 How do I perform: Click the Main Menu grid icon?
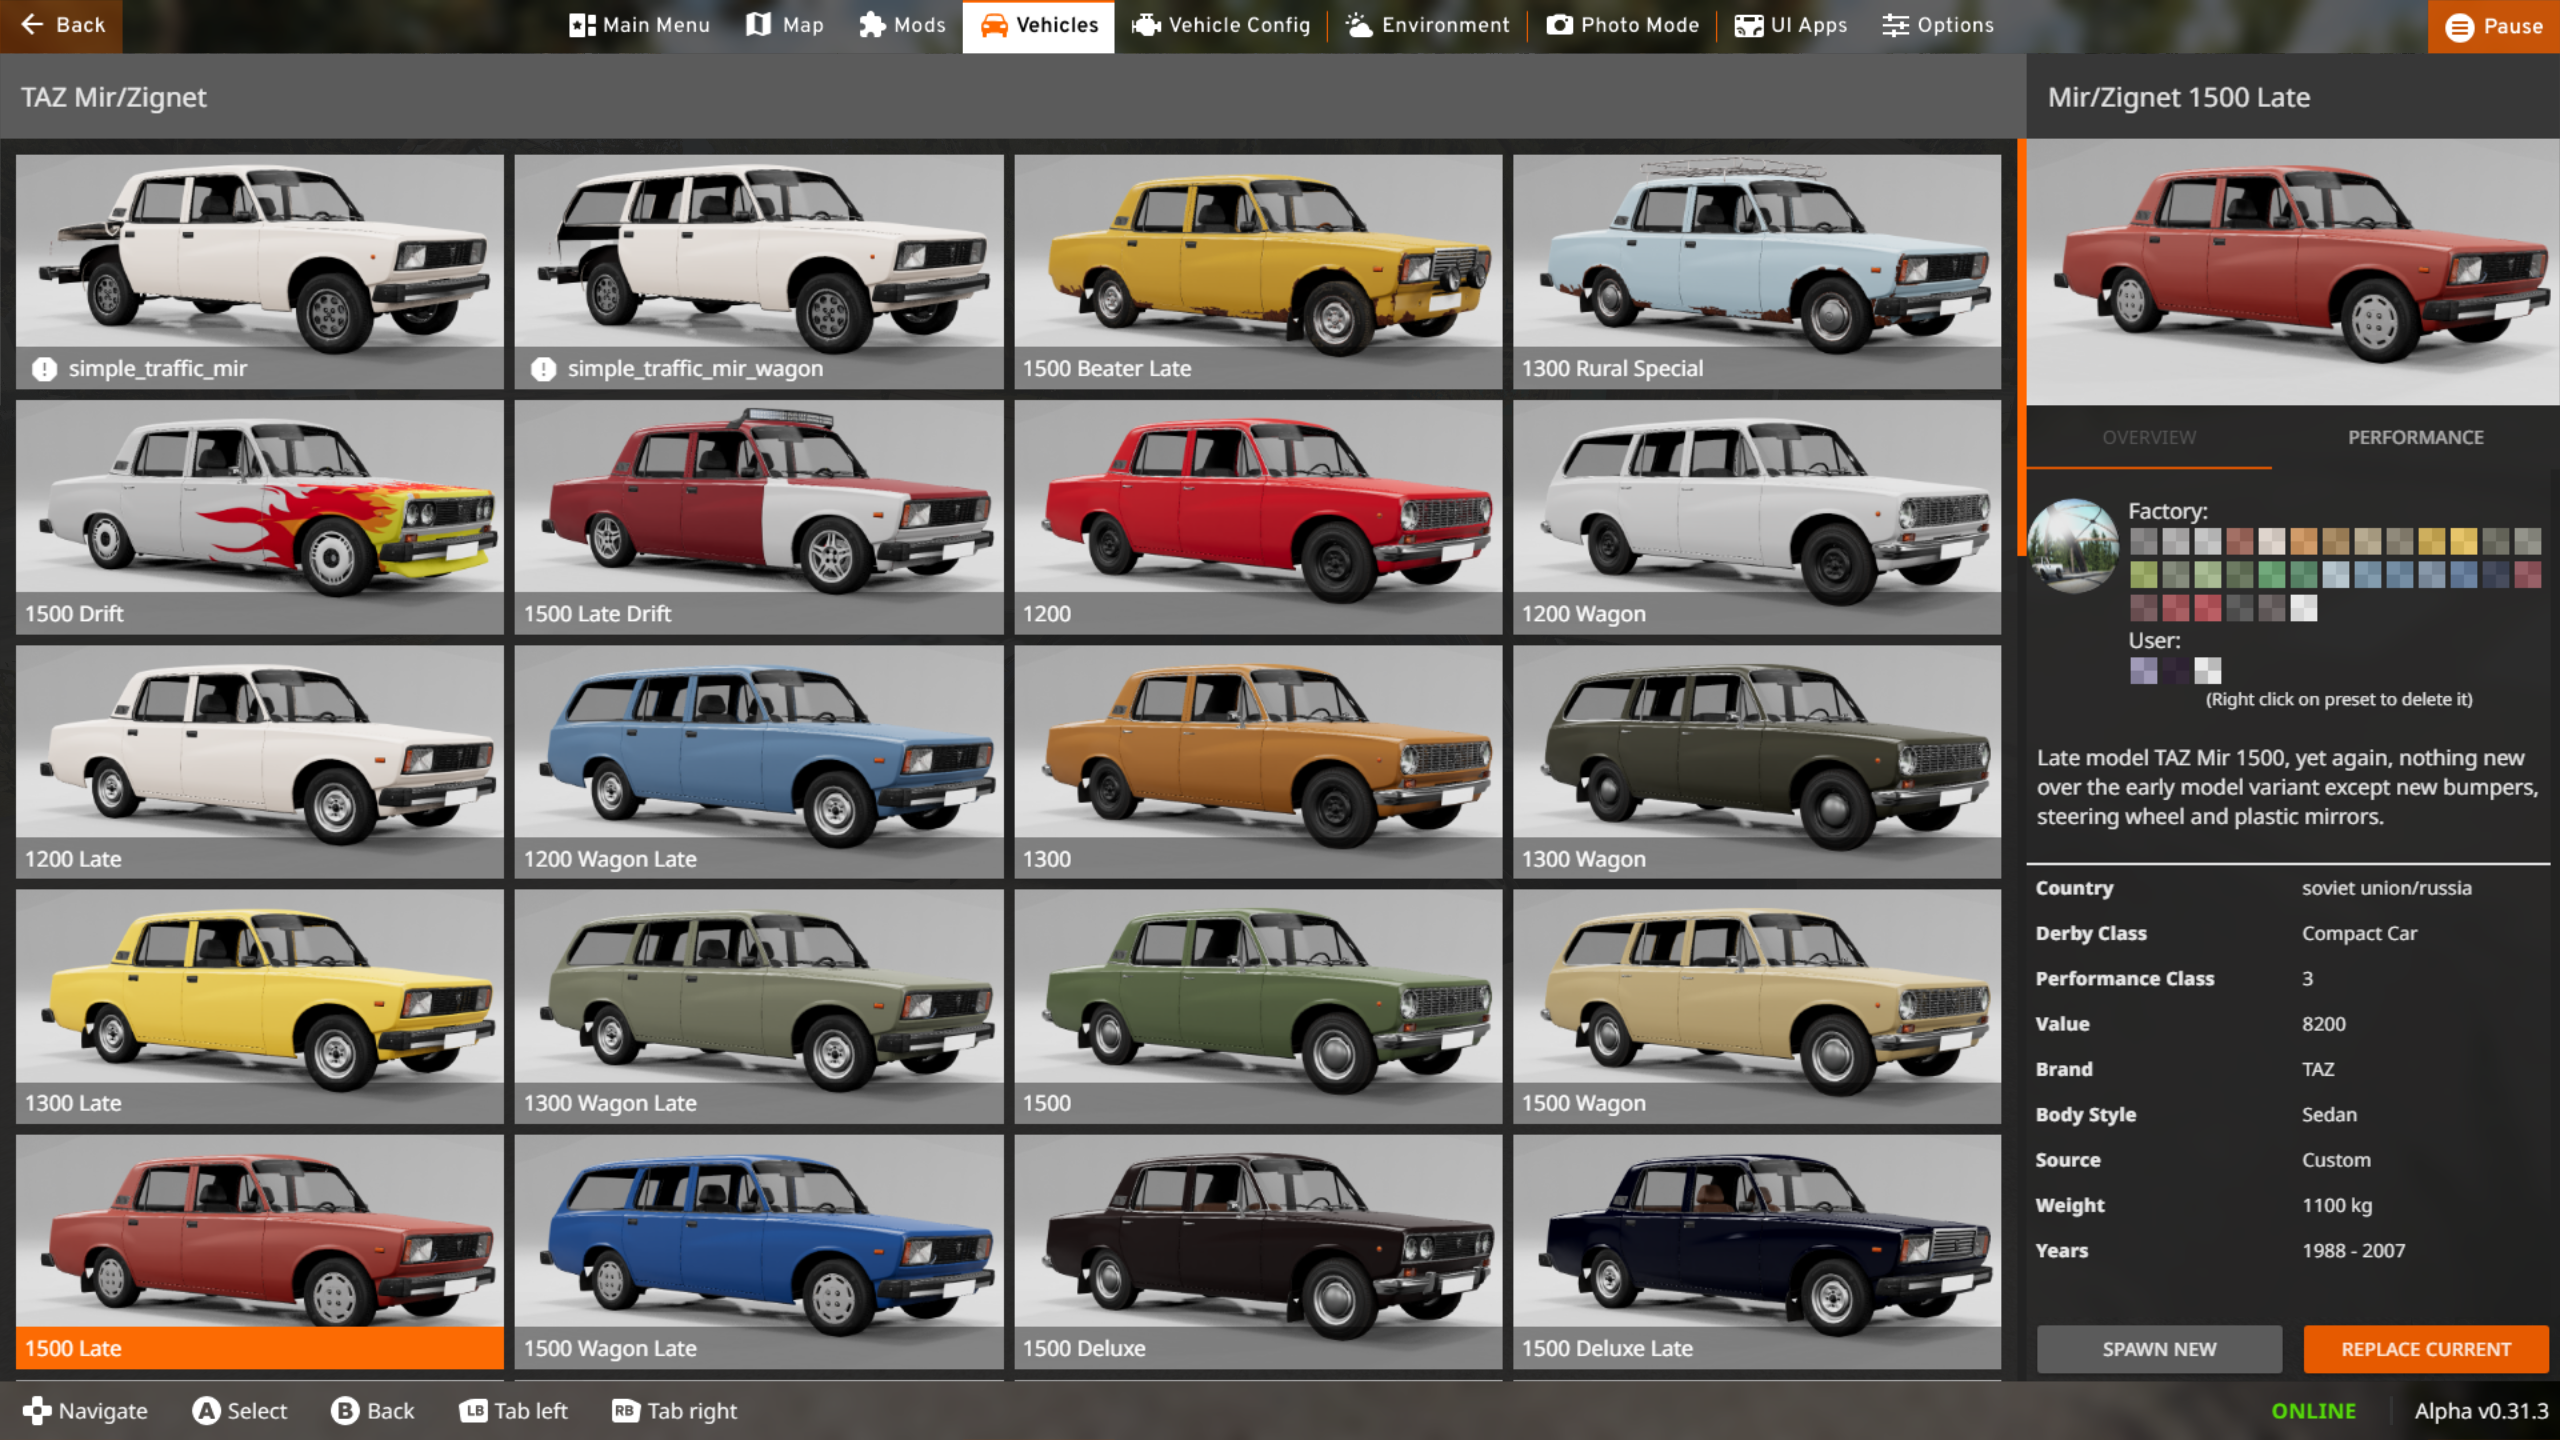tap(581, 25)
